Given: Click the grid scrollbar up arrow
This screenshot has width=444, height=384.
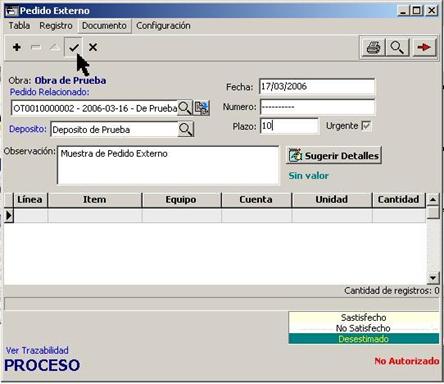Looking at the screenshot, I should (x=433, y=200).
